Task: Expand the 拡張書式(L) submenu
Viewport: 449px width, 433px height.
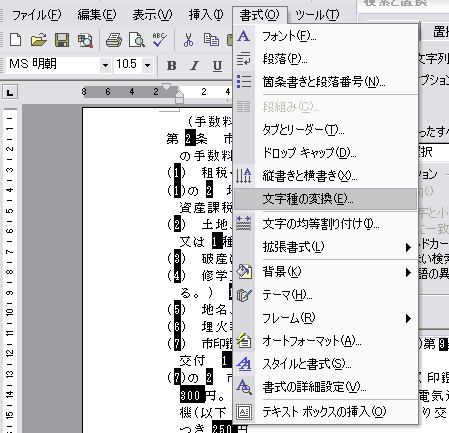Action: coord(326,247)
